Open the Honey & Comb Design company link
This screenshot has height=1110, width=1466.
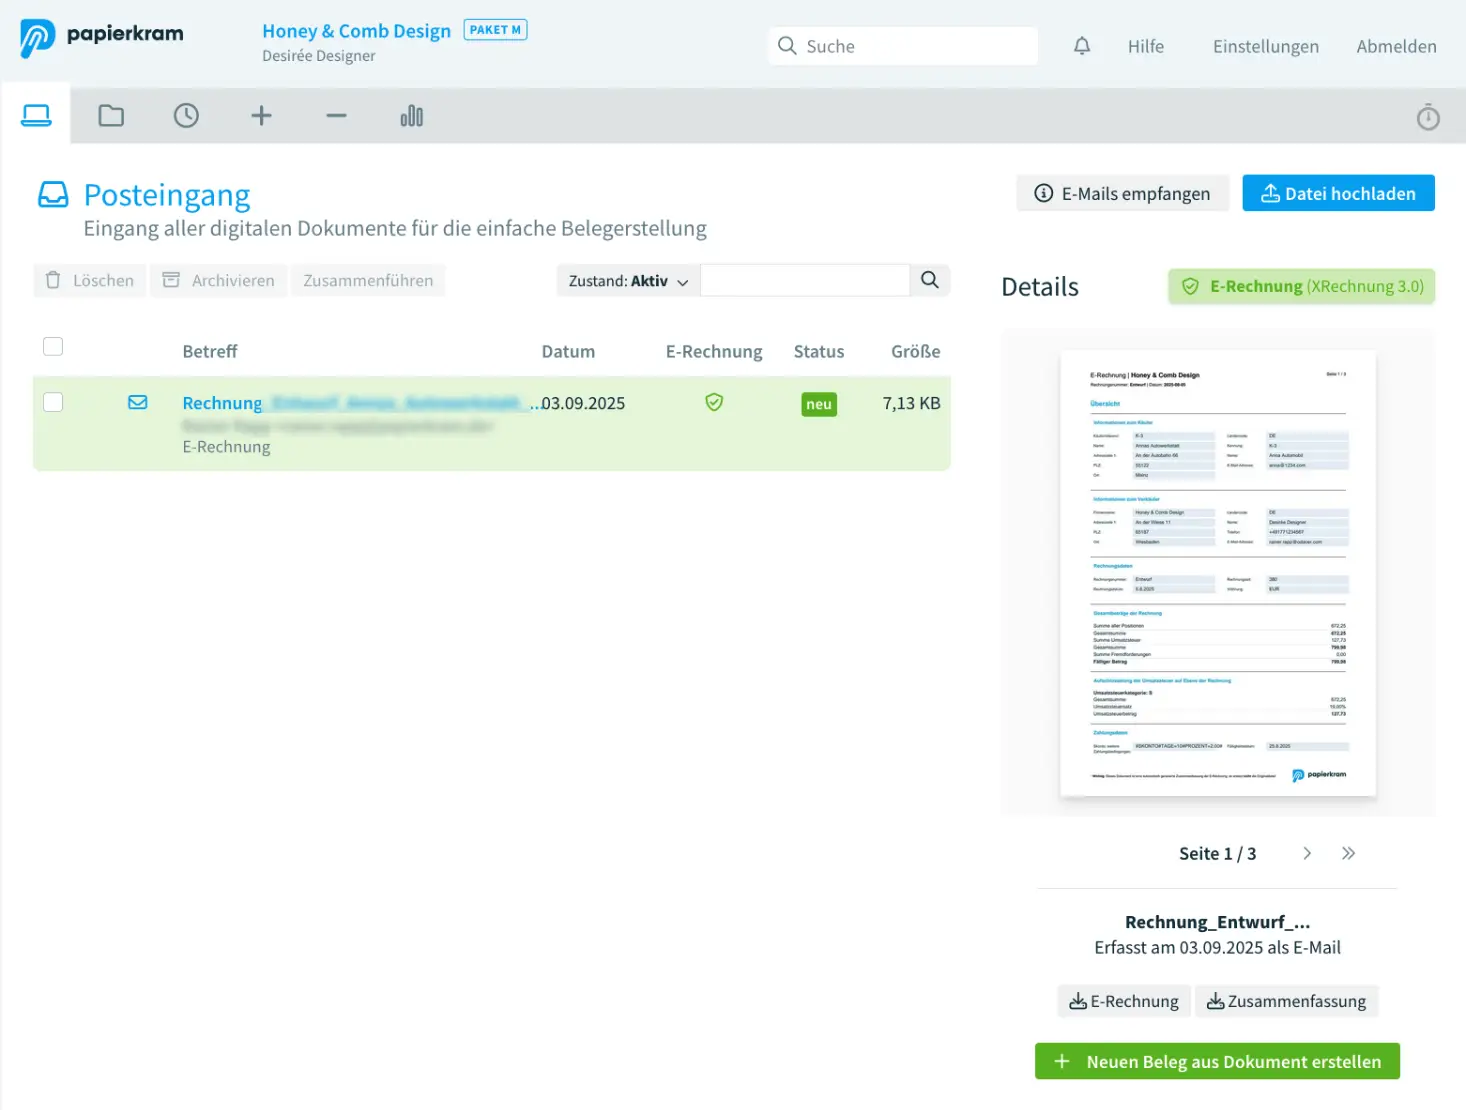[x=356, y=31]
